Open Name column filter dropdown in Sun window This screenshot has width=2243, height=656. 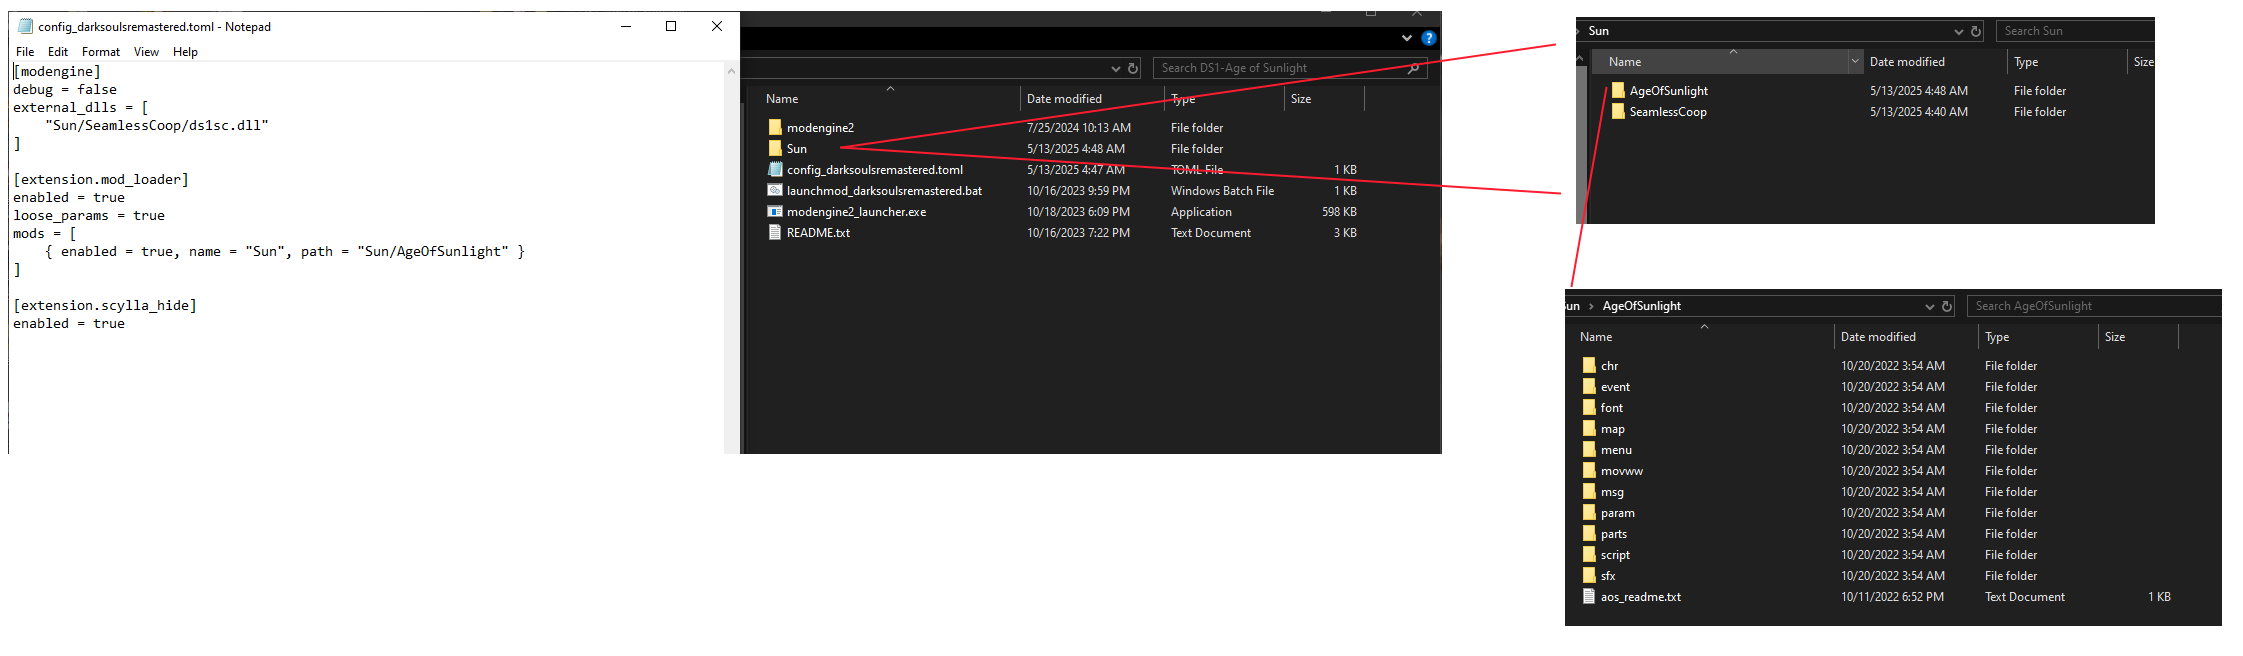(1855, 62)
